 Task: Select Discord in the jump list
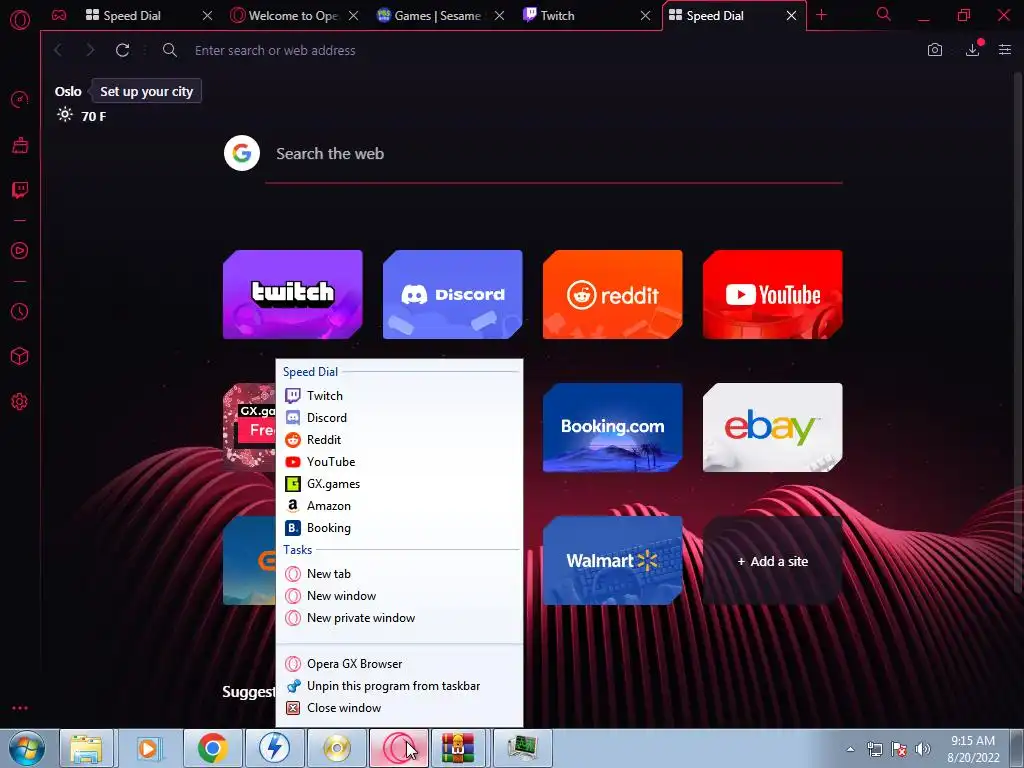(x=399, y=418)
